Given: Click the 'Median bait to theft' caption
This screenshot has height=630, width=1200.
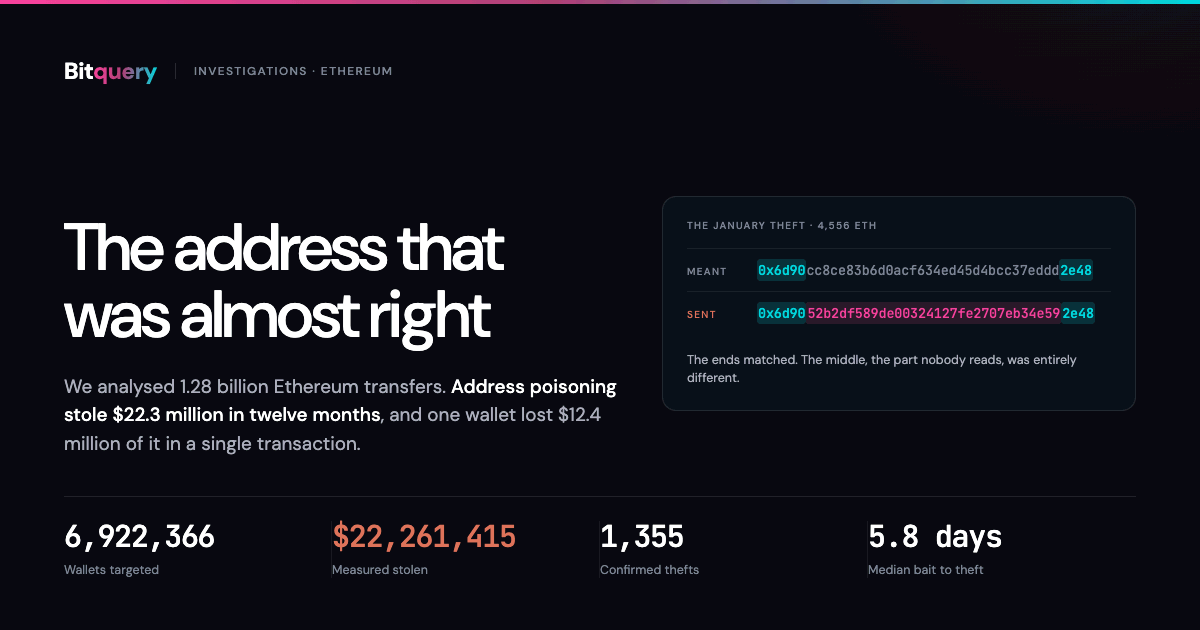Looking at the screenshot, I should [x=926, y=570].
